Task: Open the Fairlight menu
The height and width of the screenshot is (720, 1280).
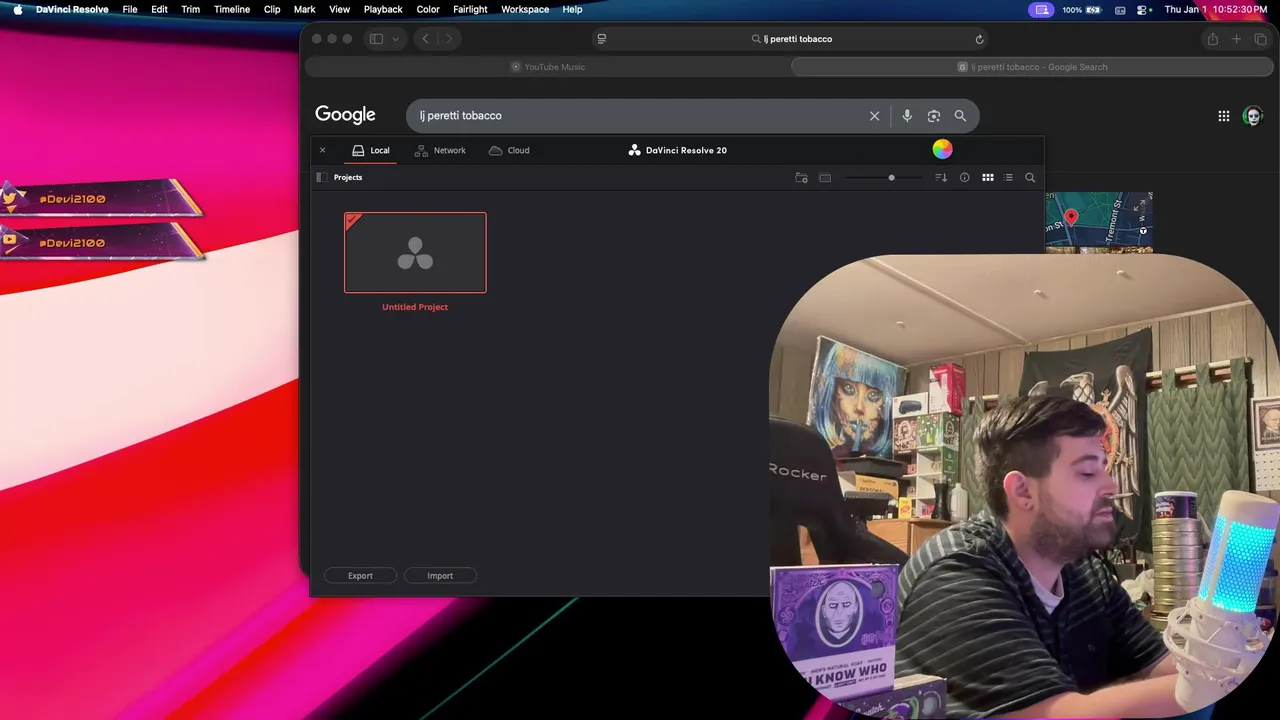Action: tap(470, 9)
